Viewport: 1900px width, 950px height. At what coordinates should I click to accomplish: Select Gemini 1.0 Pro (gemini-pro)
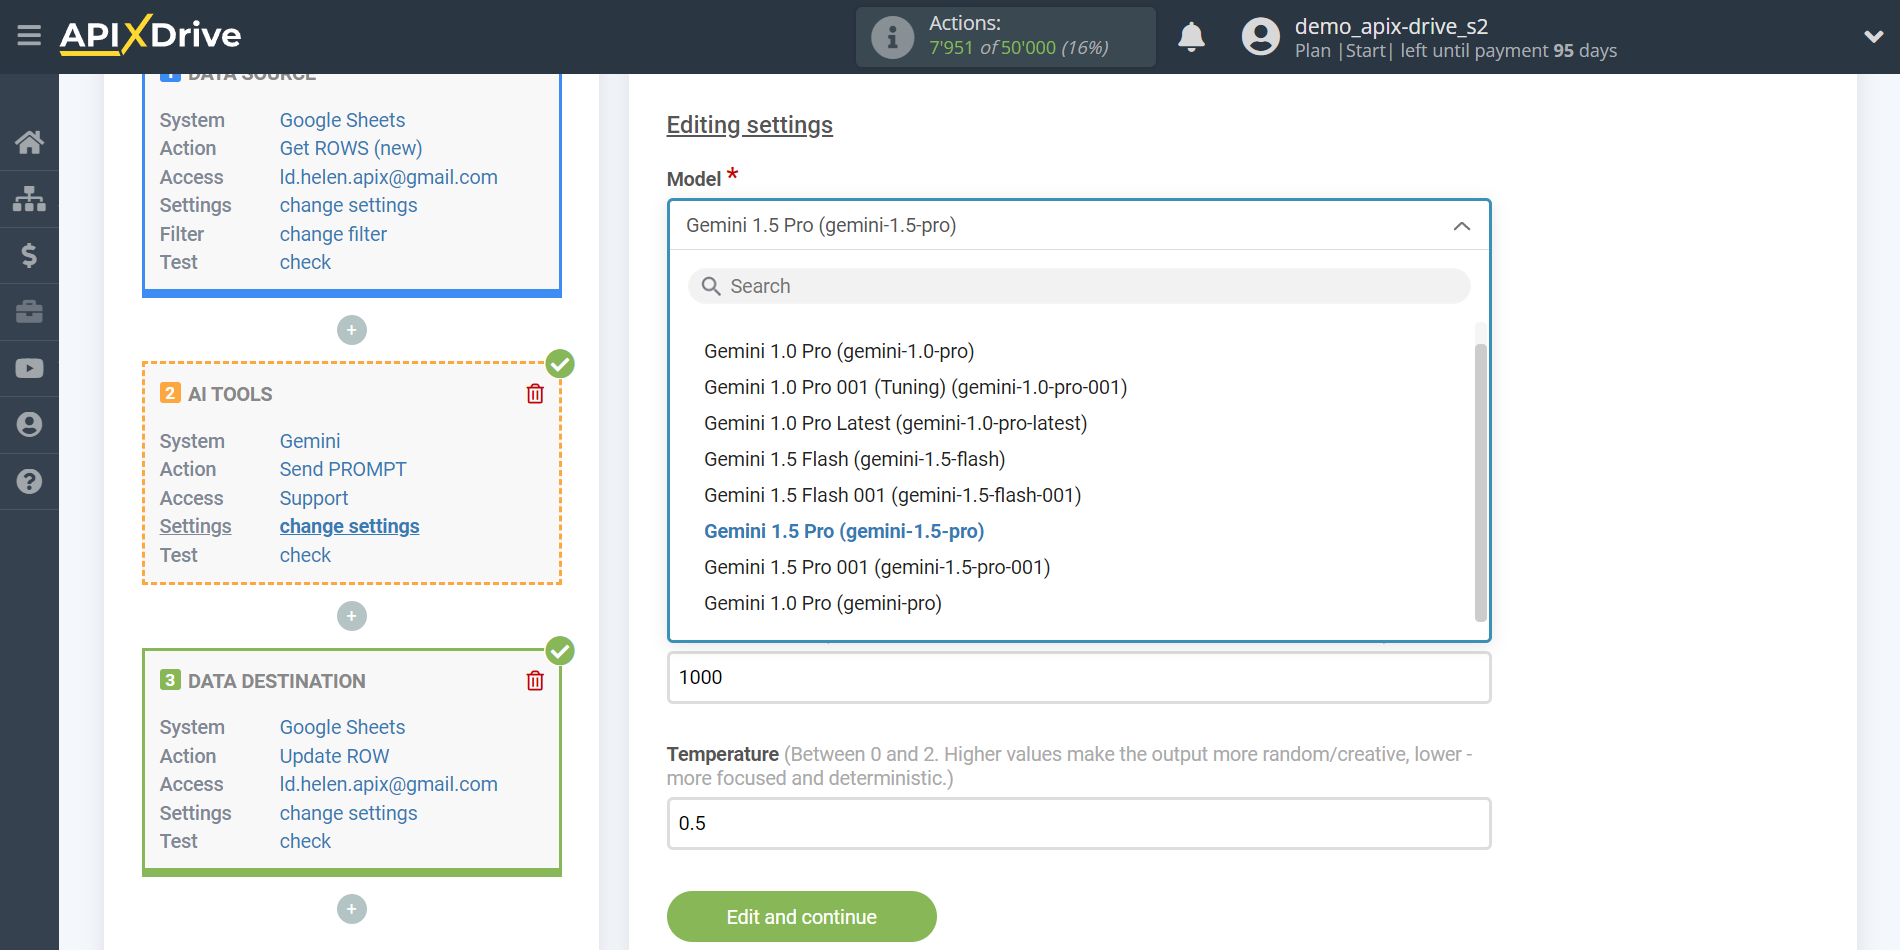point(823,603)
